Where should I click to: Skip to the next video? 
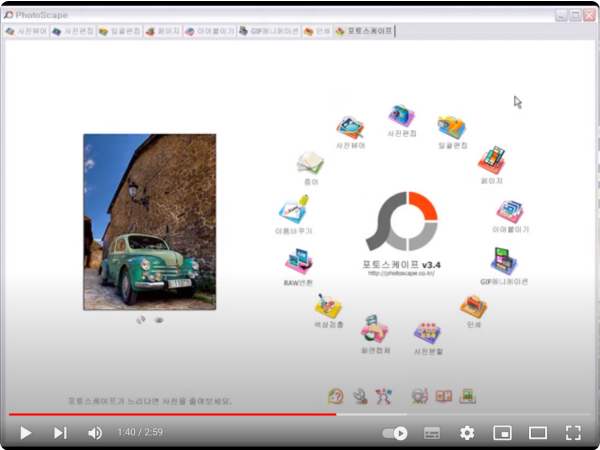click(x=60, y=433)
